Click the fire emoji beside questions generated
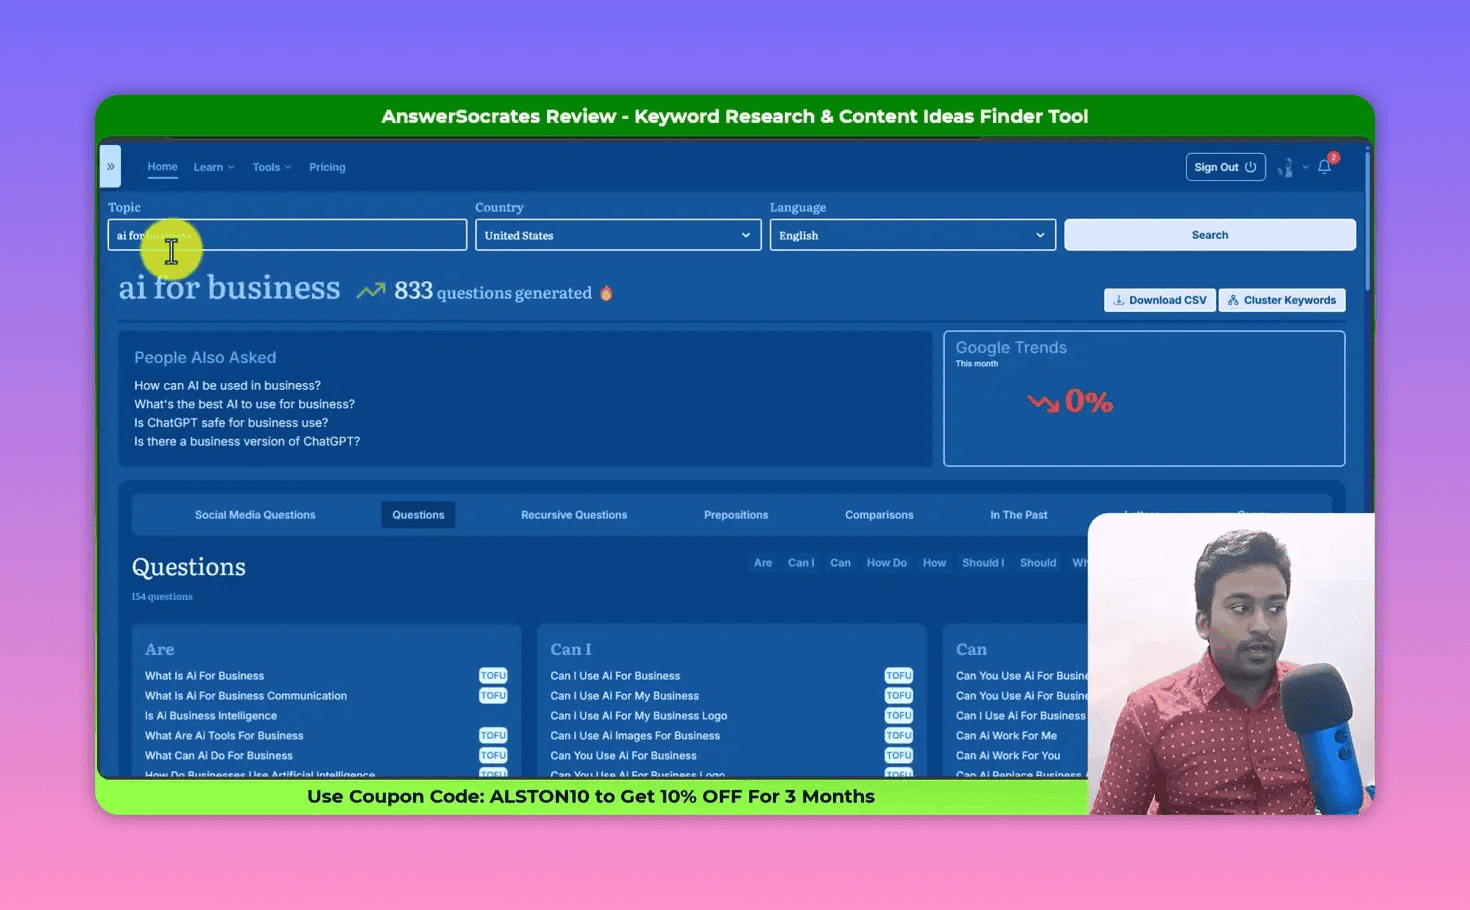Screen dimensions: 1470x910 click(x=606, y=292)
